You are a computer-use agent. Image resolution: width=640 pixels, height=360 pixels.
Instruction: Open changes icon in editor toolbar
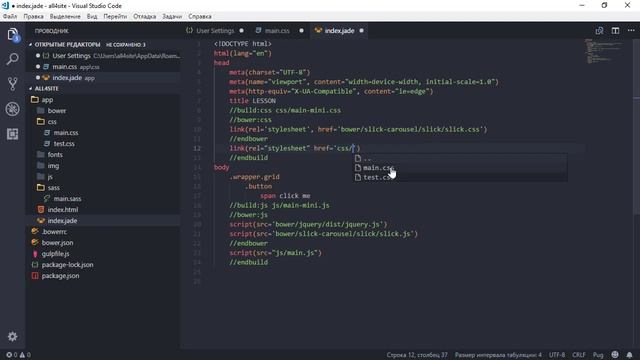coord(599,31)
